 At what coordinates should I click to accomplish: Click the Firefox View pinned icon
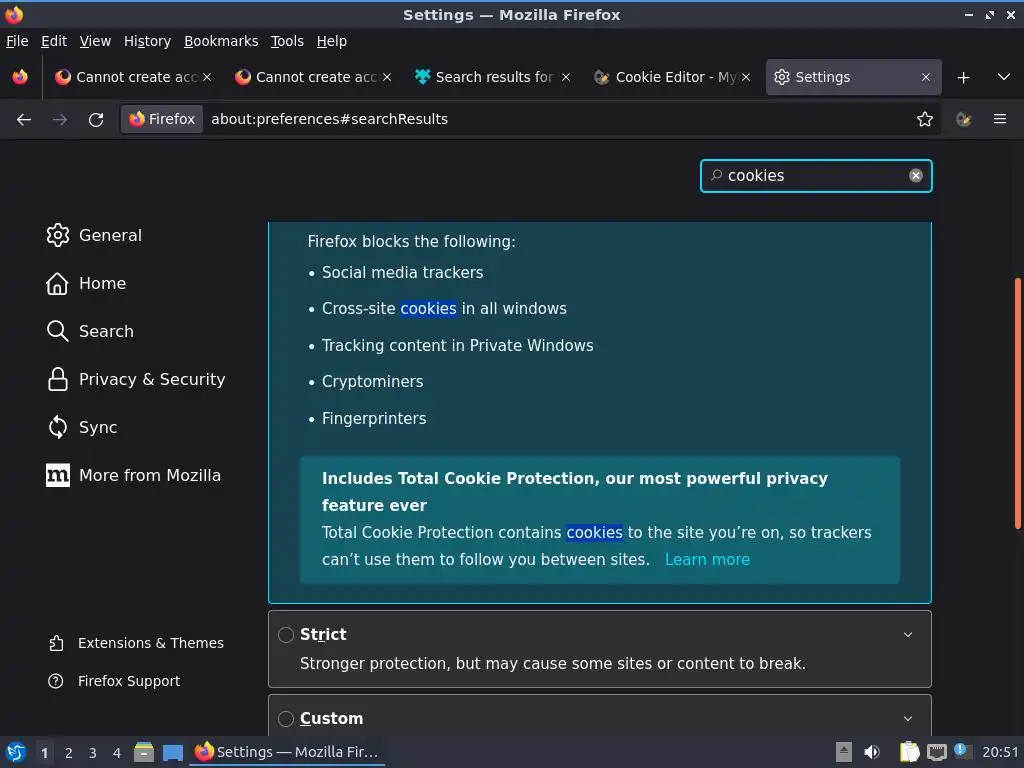[20, 77]
